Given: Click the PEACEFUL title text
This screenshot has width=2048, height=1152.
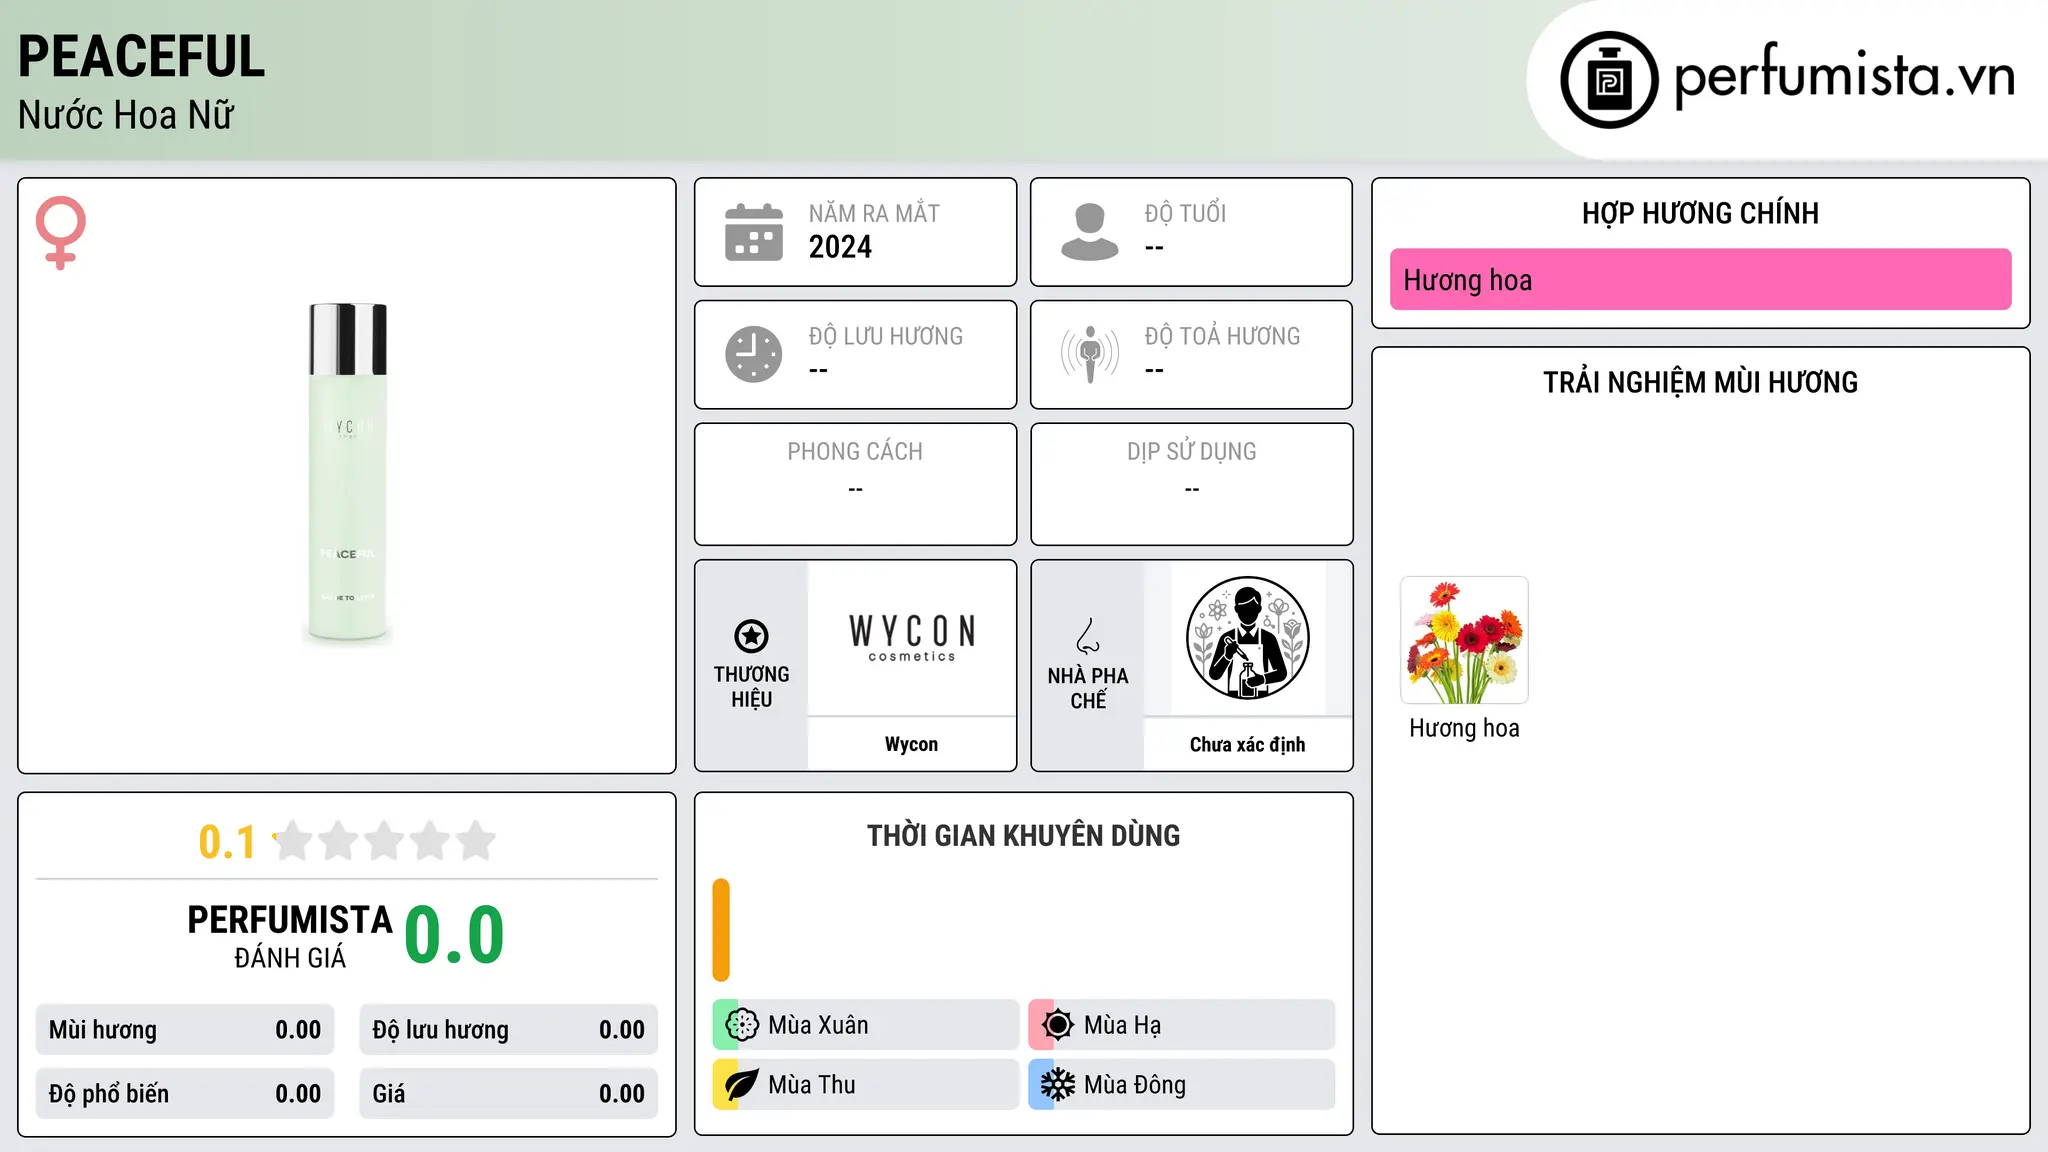Looking at the screenshot, I should [142, 57].
